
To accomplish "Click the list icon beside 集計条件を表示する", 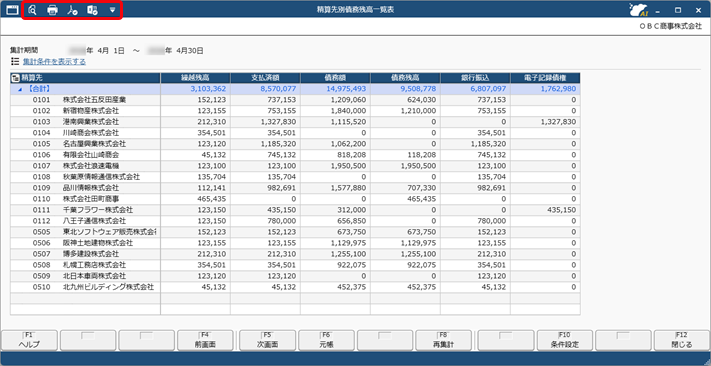I will [15, 62].
